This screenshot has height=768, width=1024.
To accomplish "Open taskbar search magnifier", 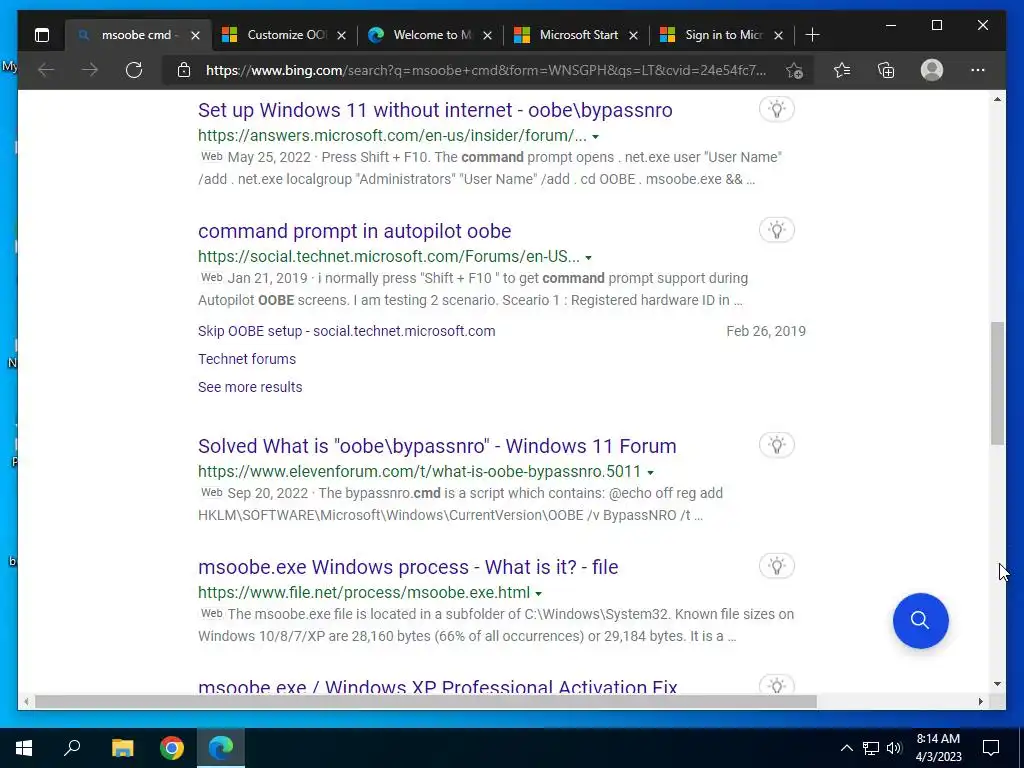I will tap(72, 748).
